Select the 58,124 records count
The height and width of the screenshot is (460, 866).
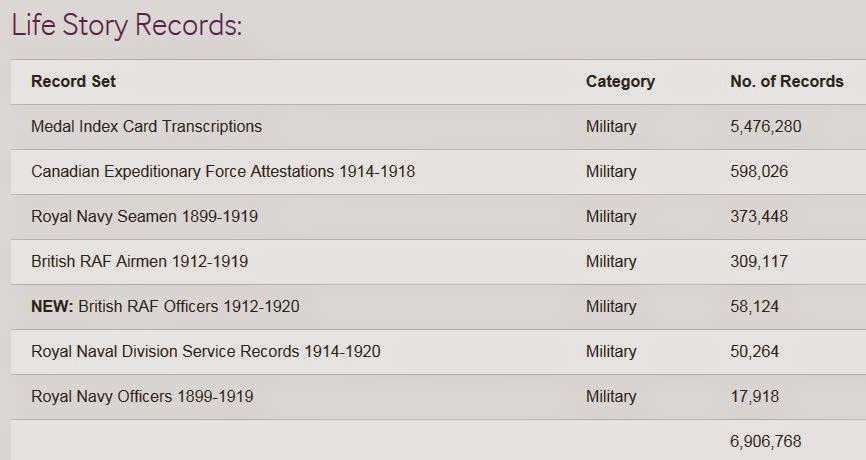(755, 307)
